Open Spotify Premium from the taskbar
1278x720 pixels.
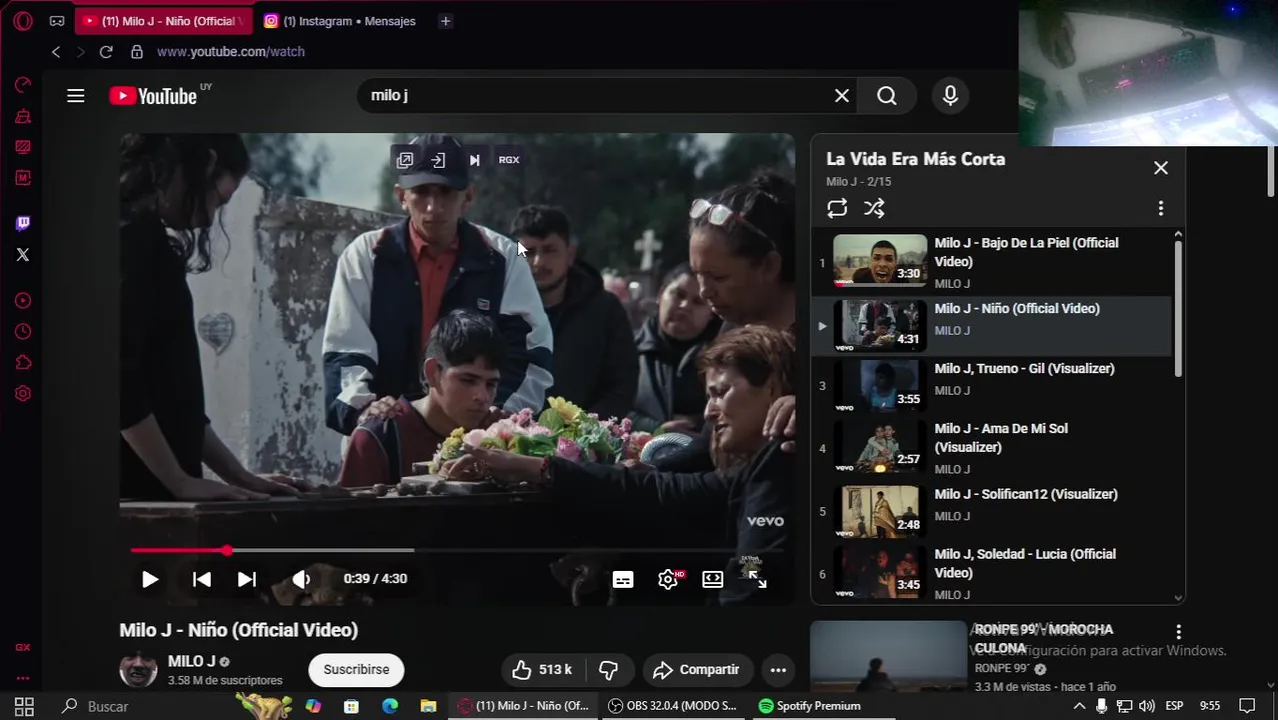[809, 706]
